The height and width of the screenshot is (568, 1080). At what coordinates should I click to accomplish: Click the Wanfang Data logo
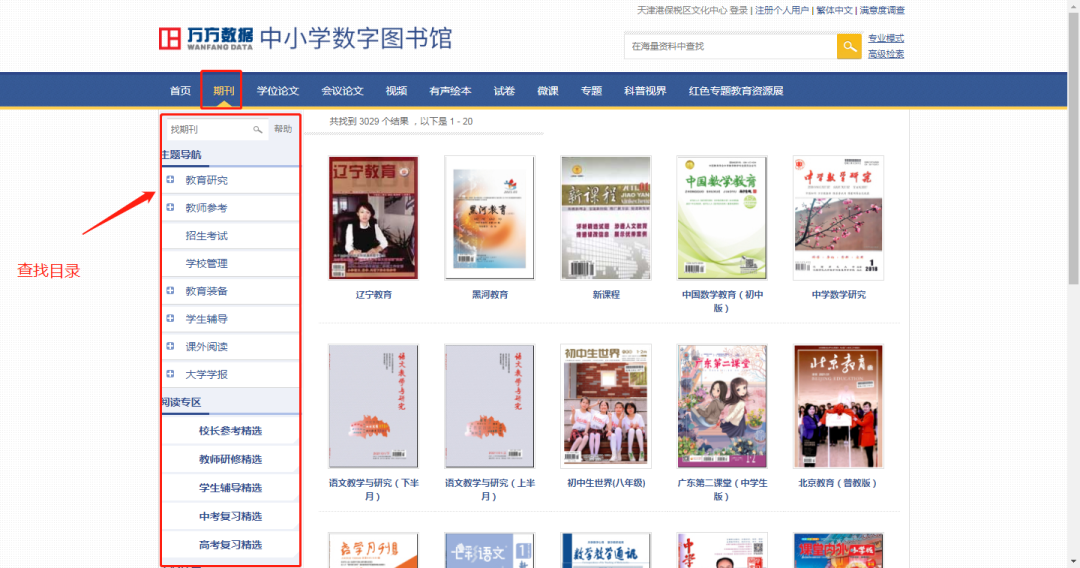coord(205,39)
